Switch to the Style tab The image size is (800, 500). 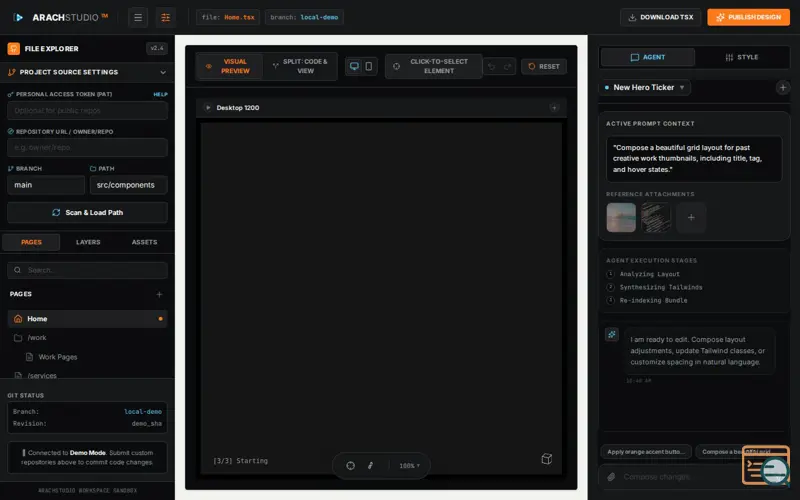coord(742,57)
